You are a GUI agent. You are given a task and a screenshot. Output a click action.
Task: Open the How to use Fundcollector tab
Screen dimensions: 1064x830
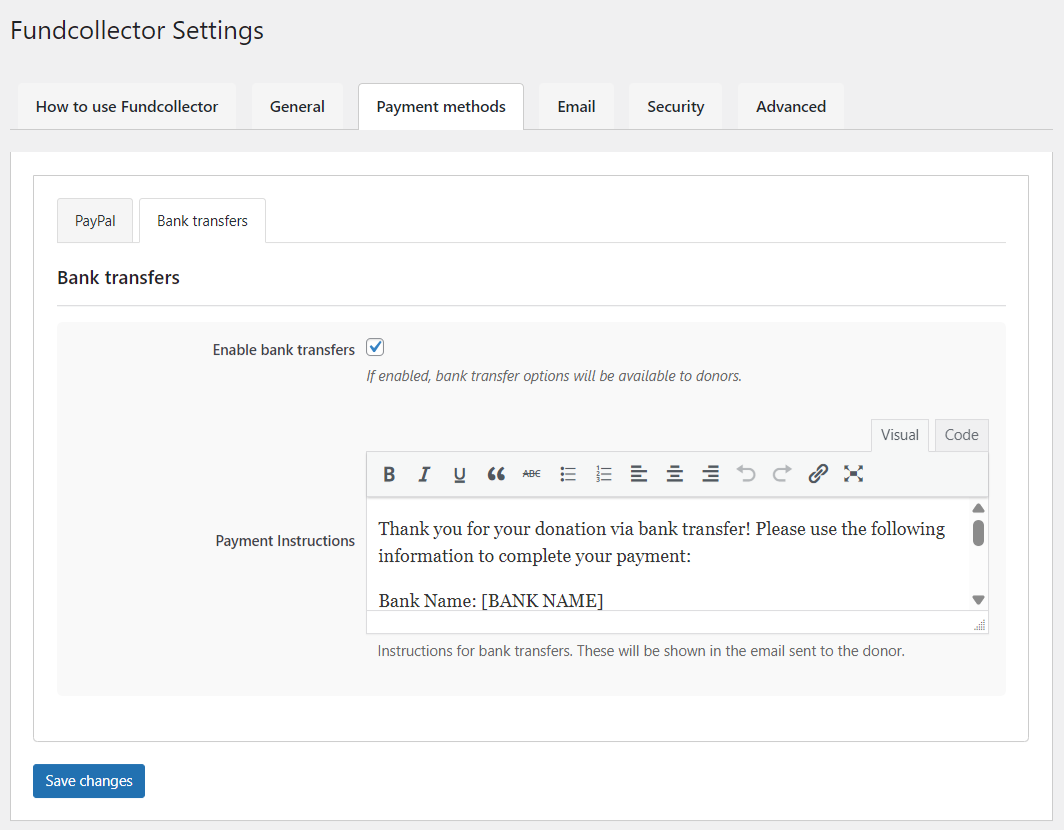coord(126,106)
